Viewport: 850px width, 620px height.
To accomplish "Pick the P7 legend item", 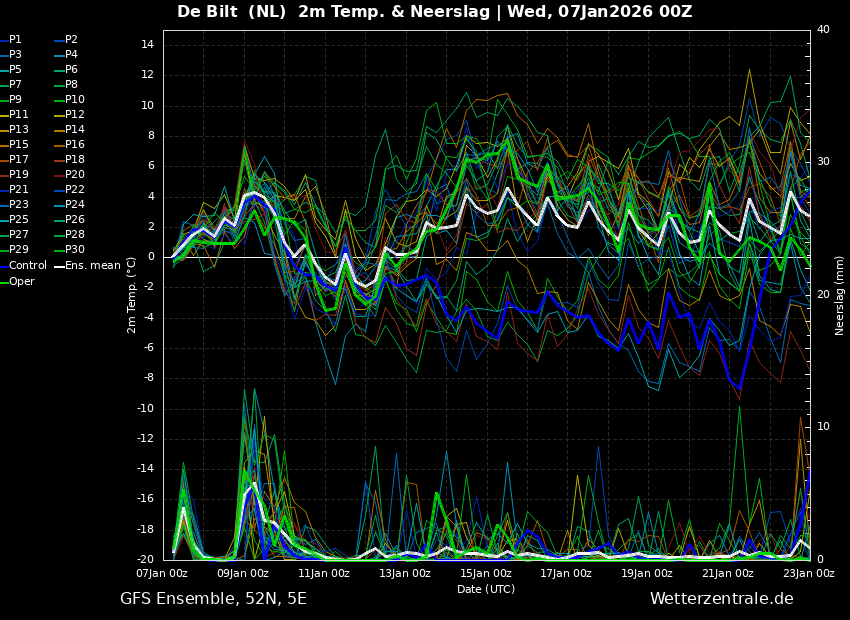I will (x=11, y=85).
